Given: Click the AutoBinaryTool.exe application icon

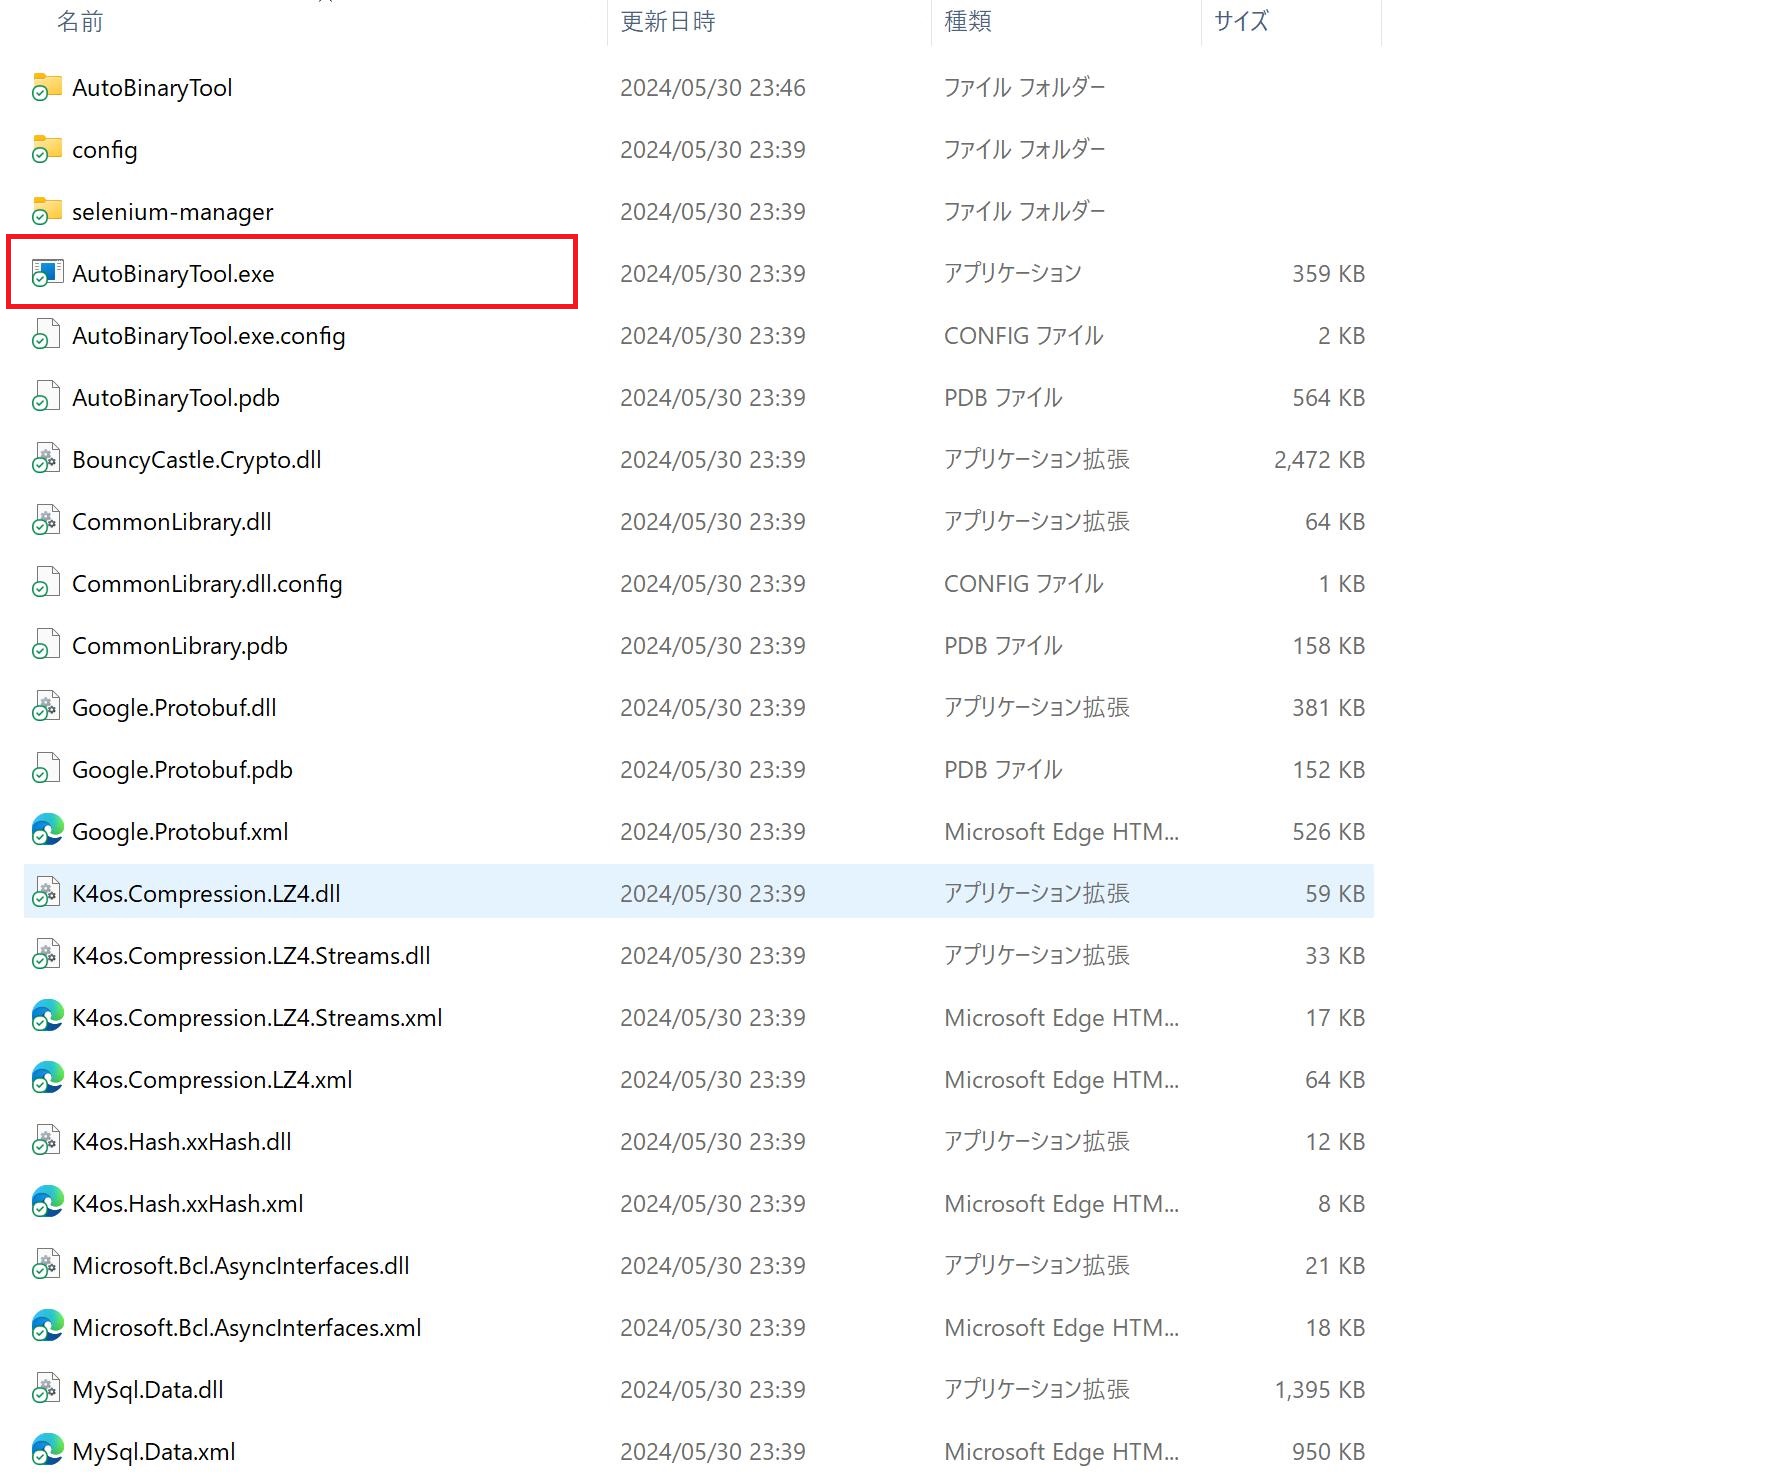Looking at the screenshot, I should [47, 273].
